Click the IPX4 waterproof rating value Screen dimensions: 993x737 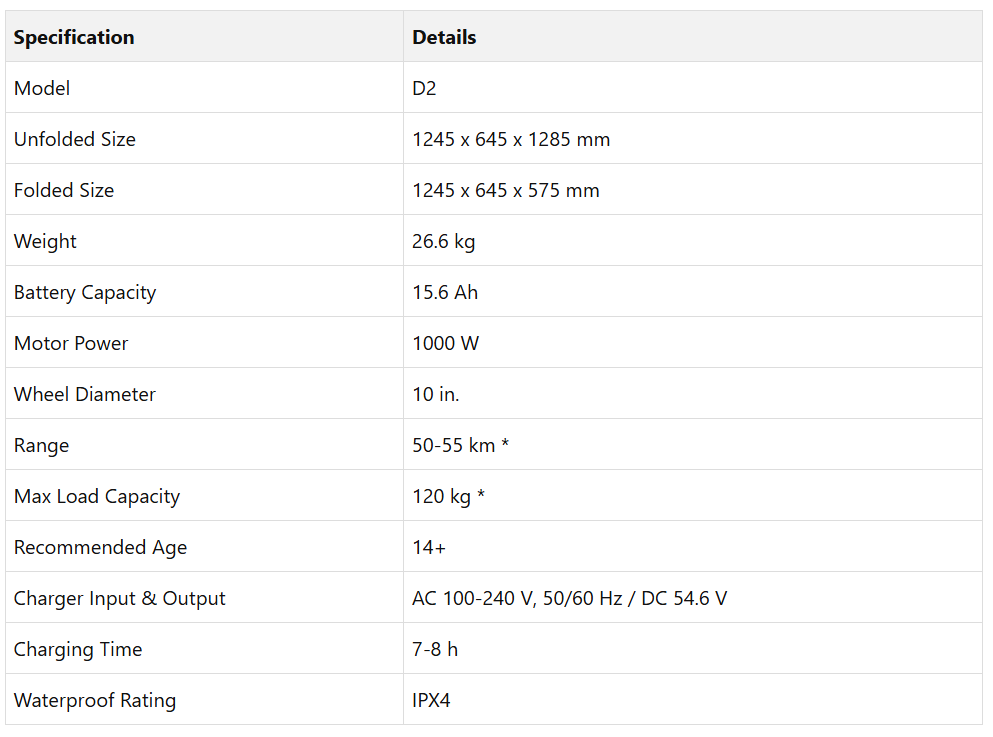point(431,700)
